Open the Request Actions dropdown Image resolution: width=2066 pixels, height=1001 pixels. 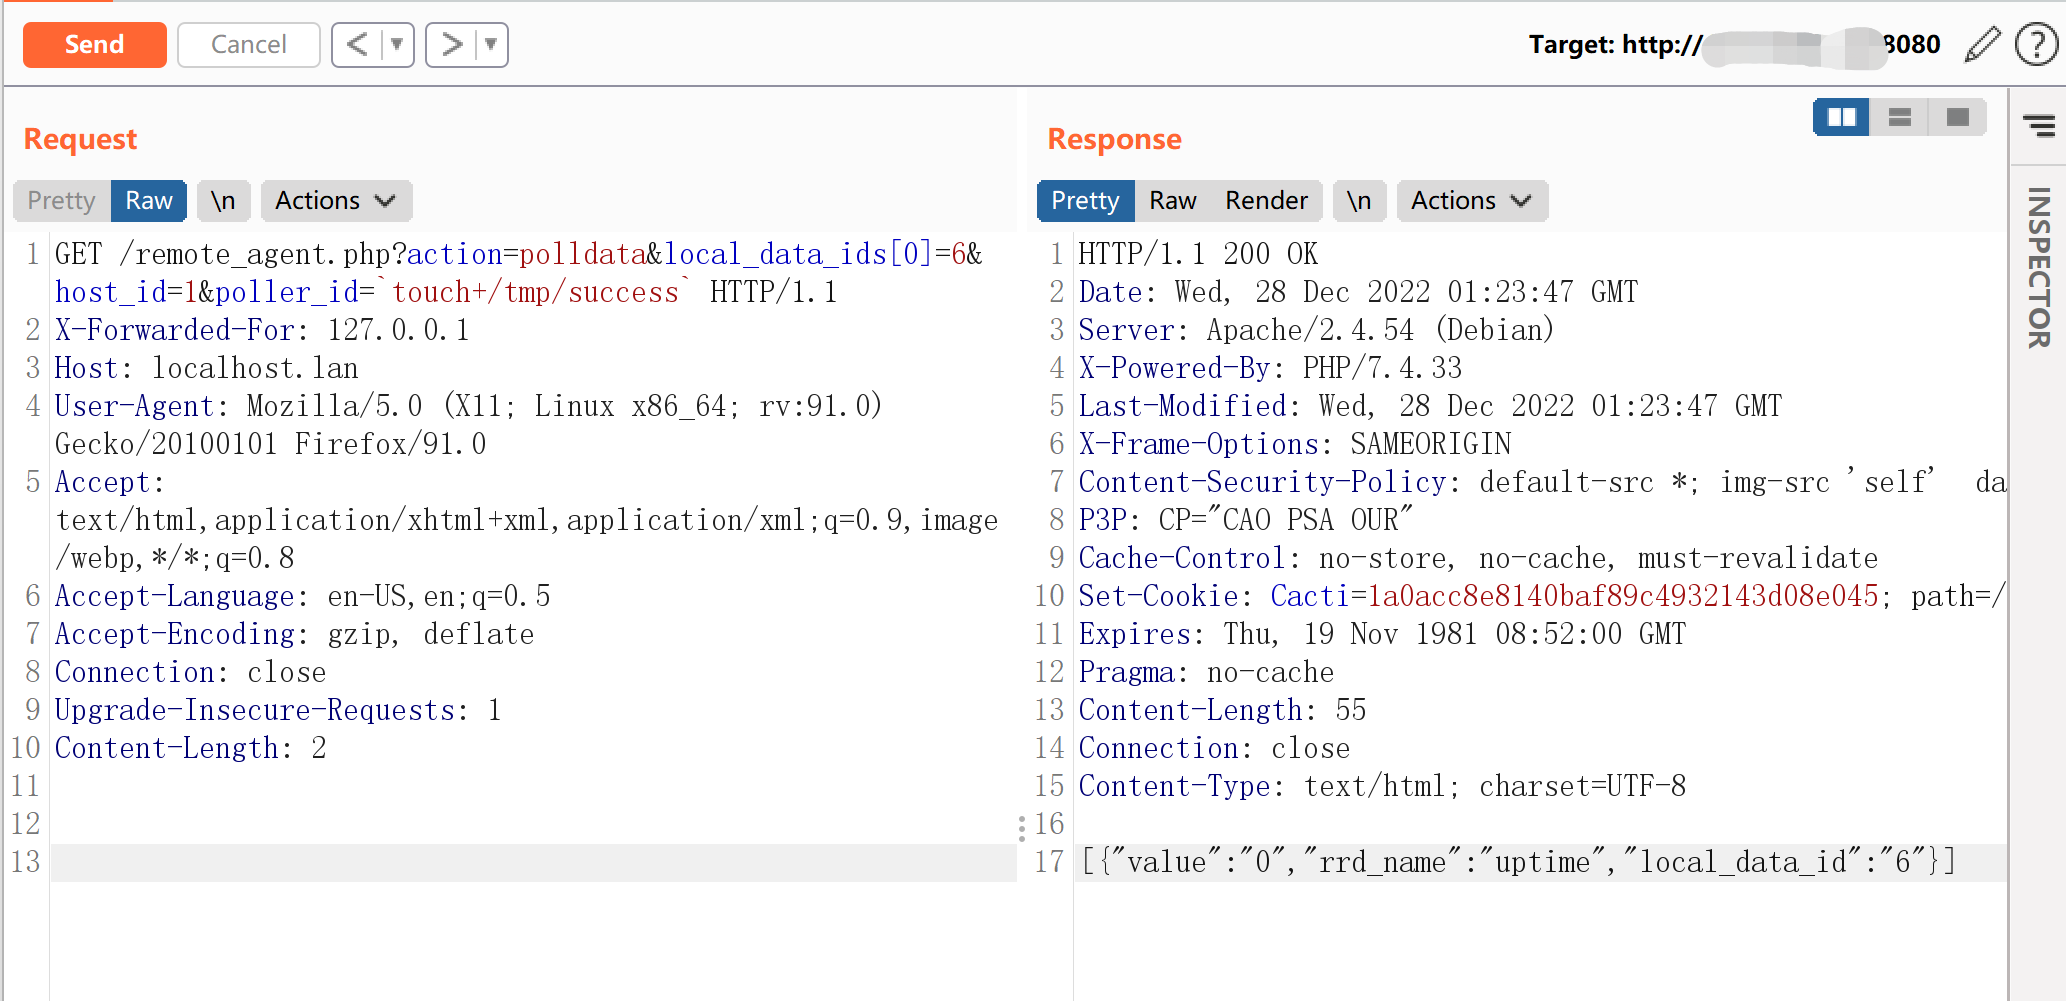pyautogui.click(x=335, y=201)
